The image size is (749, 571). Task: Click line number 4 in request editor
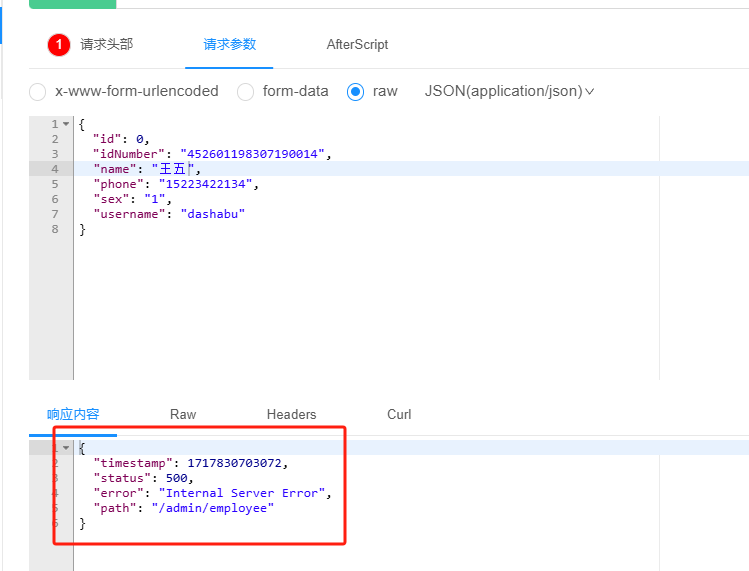click(54, 169)
